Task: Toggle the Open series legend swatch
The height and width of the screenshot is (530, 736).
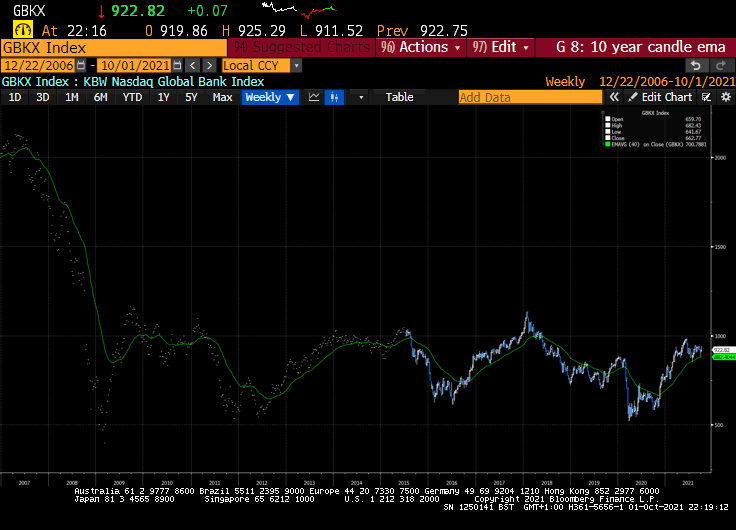Action: (608, 119)
